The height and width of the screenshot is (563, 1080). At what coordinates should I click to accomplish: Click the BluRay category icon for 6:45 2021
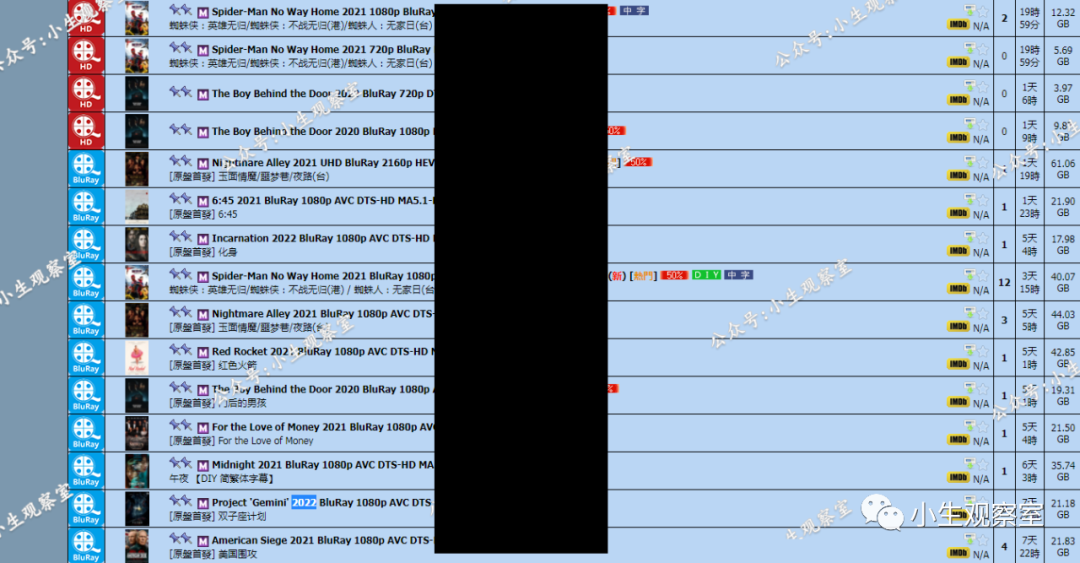pos(86,207)
